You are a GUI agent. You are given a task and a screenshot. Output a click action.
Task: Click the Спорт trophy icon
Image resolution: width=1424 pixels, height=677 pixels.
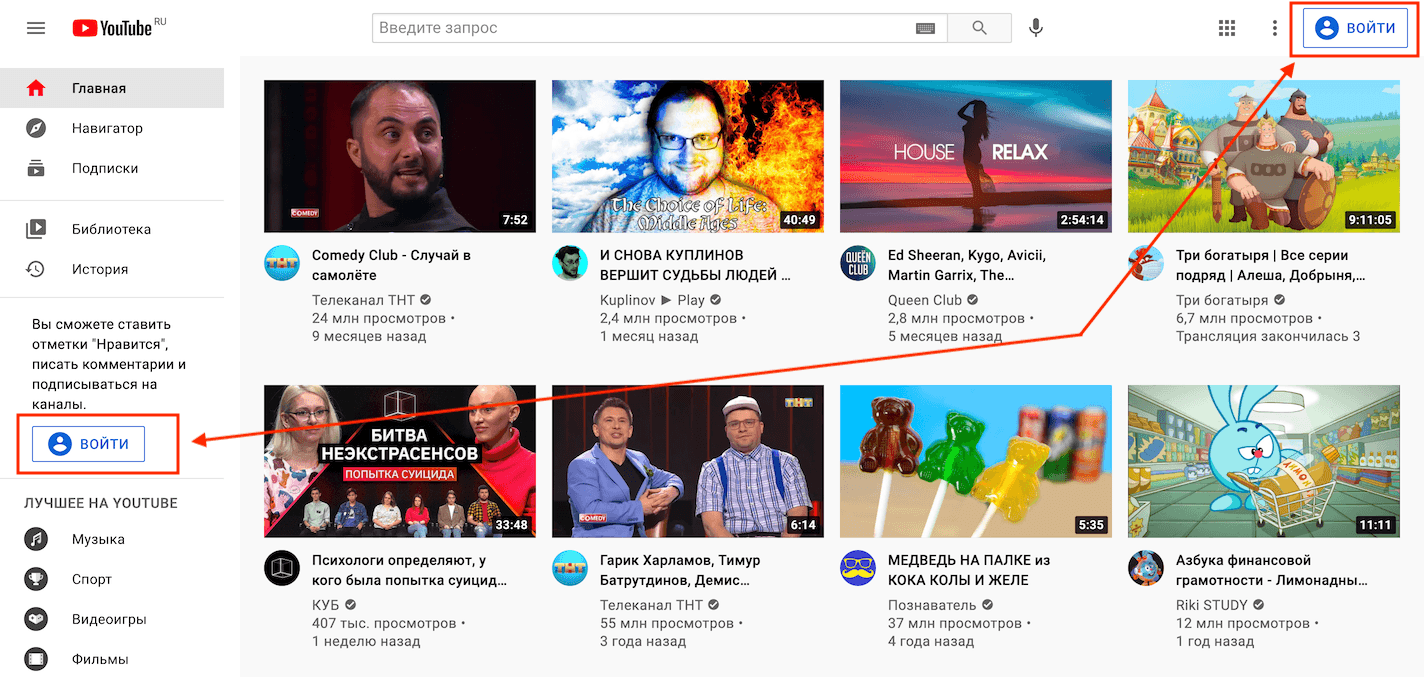[x=36, y=579]
